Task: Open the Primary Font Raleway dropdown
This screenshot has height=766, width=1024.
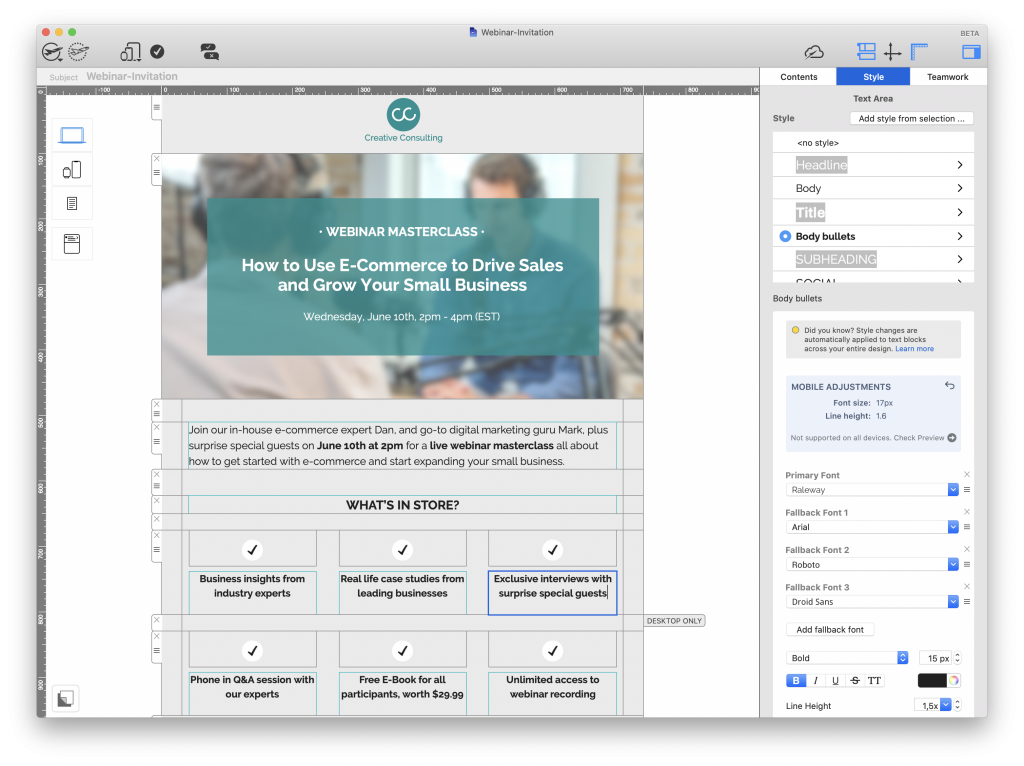Action: click(872, 490)
